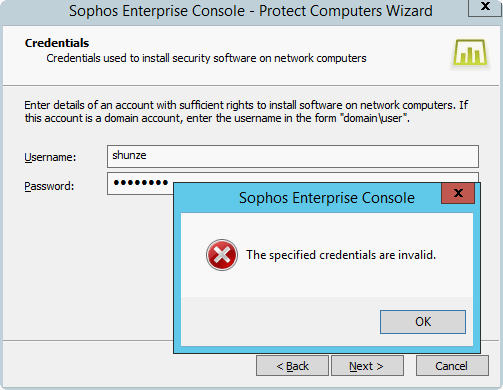
Task: Click the red error cross icon
Action: (x=222, y=255)
